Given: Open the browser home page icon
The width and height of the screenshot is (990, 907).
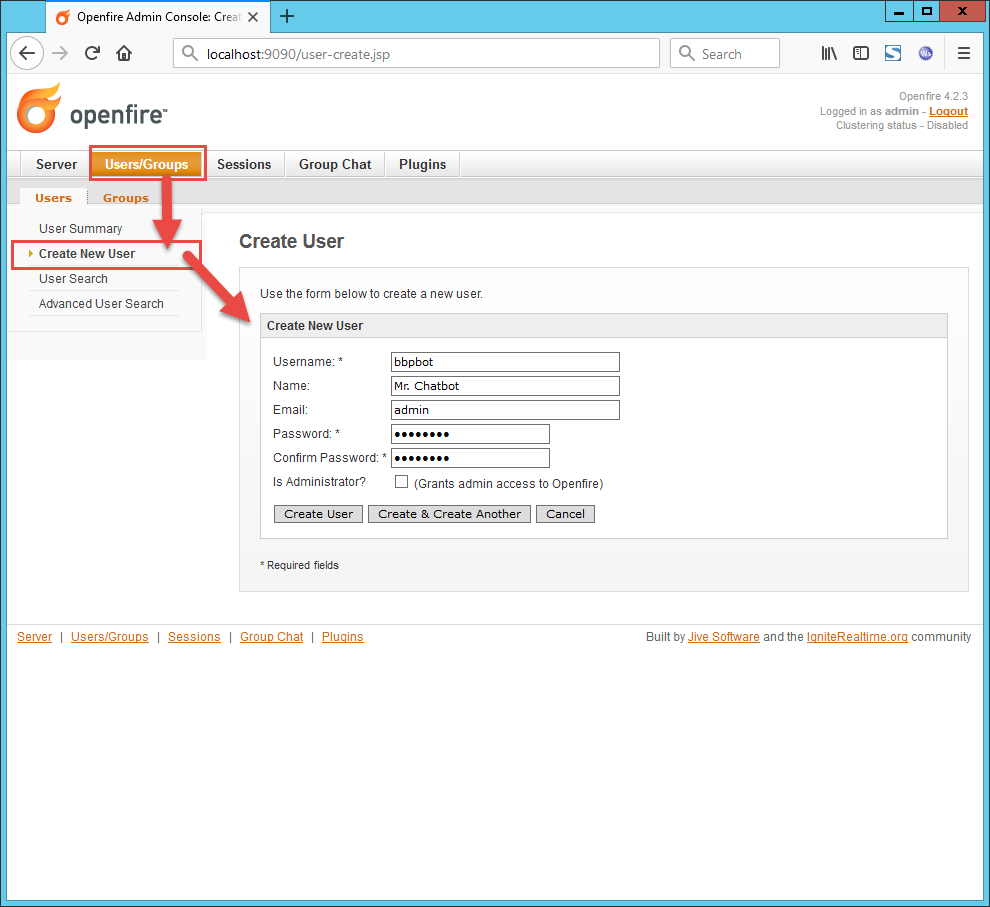Looking at the screenshot, I should (x=124, y=53).
